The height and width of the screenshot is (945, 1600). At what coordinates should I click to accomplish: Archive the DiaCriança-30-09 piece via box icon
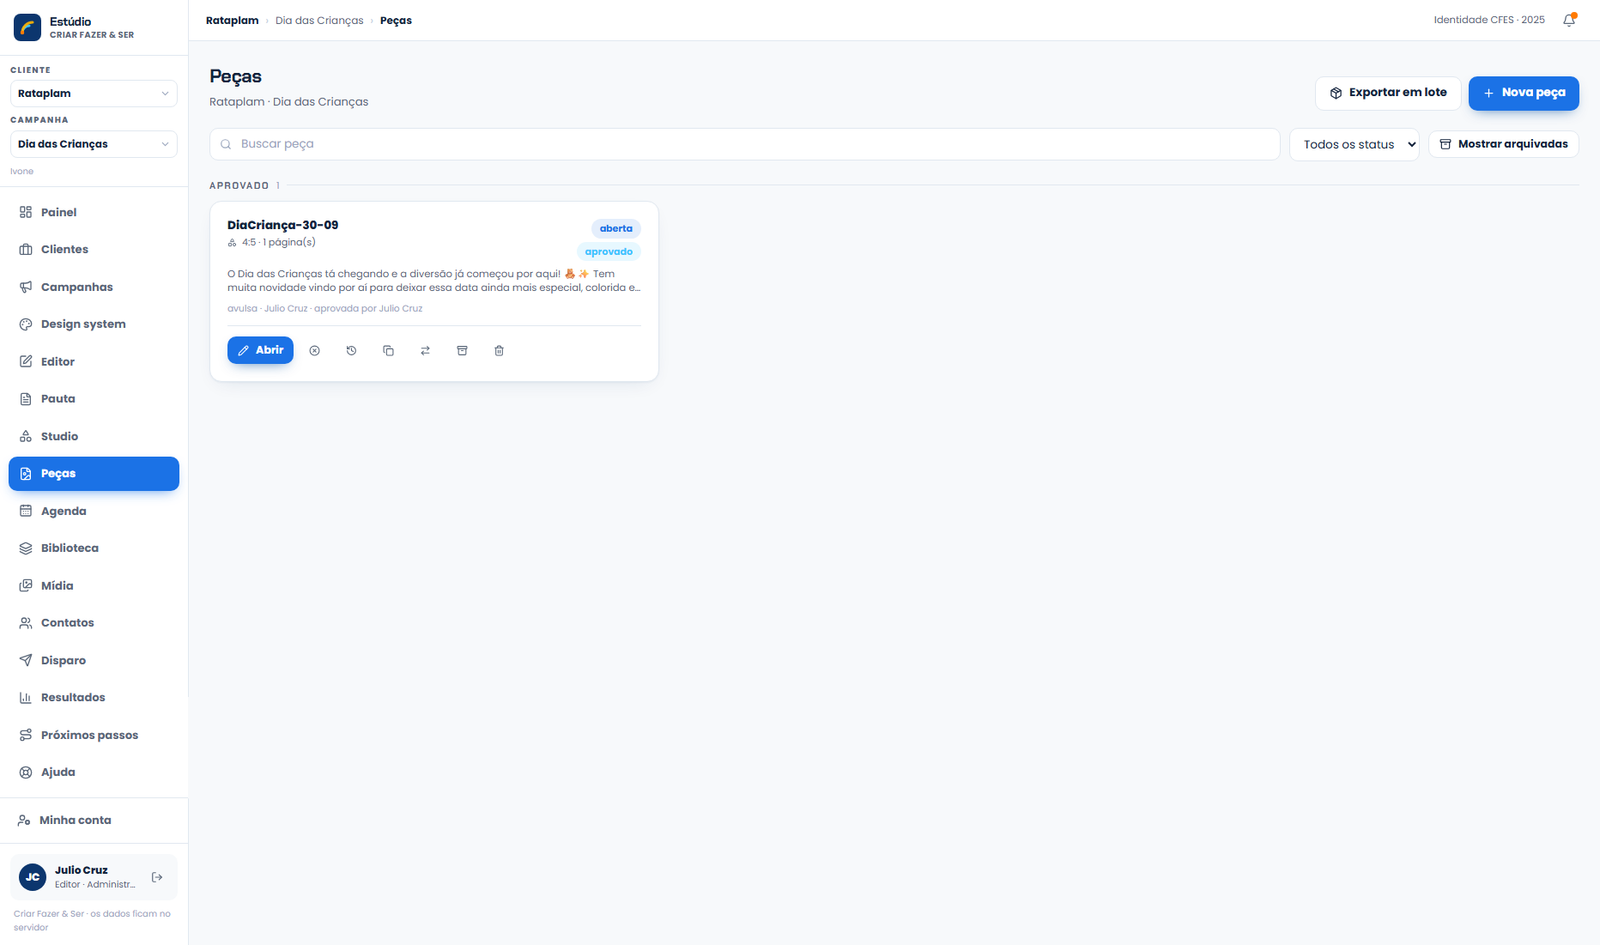(x=462, y=351)
